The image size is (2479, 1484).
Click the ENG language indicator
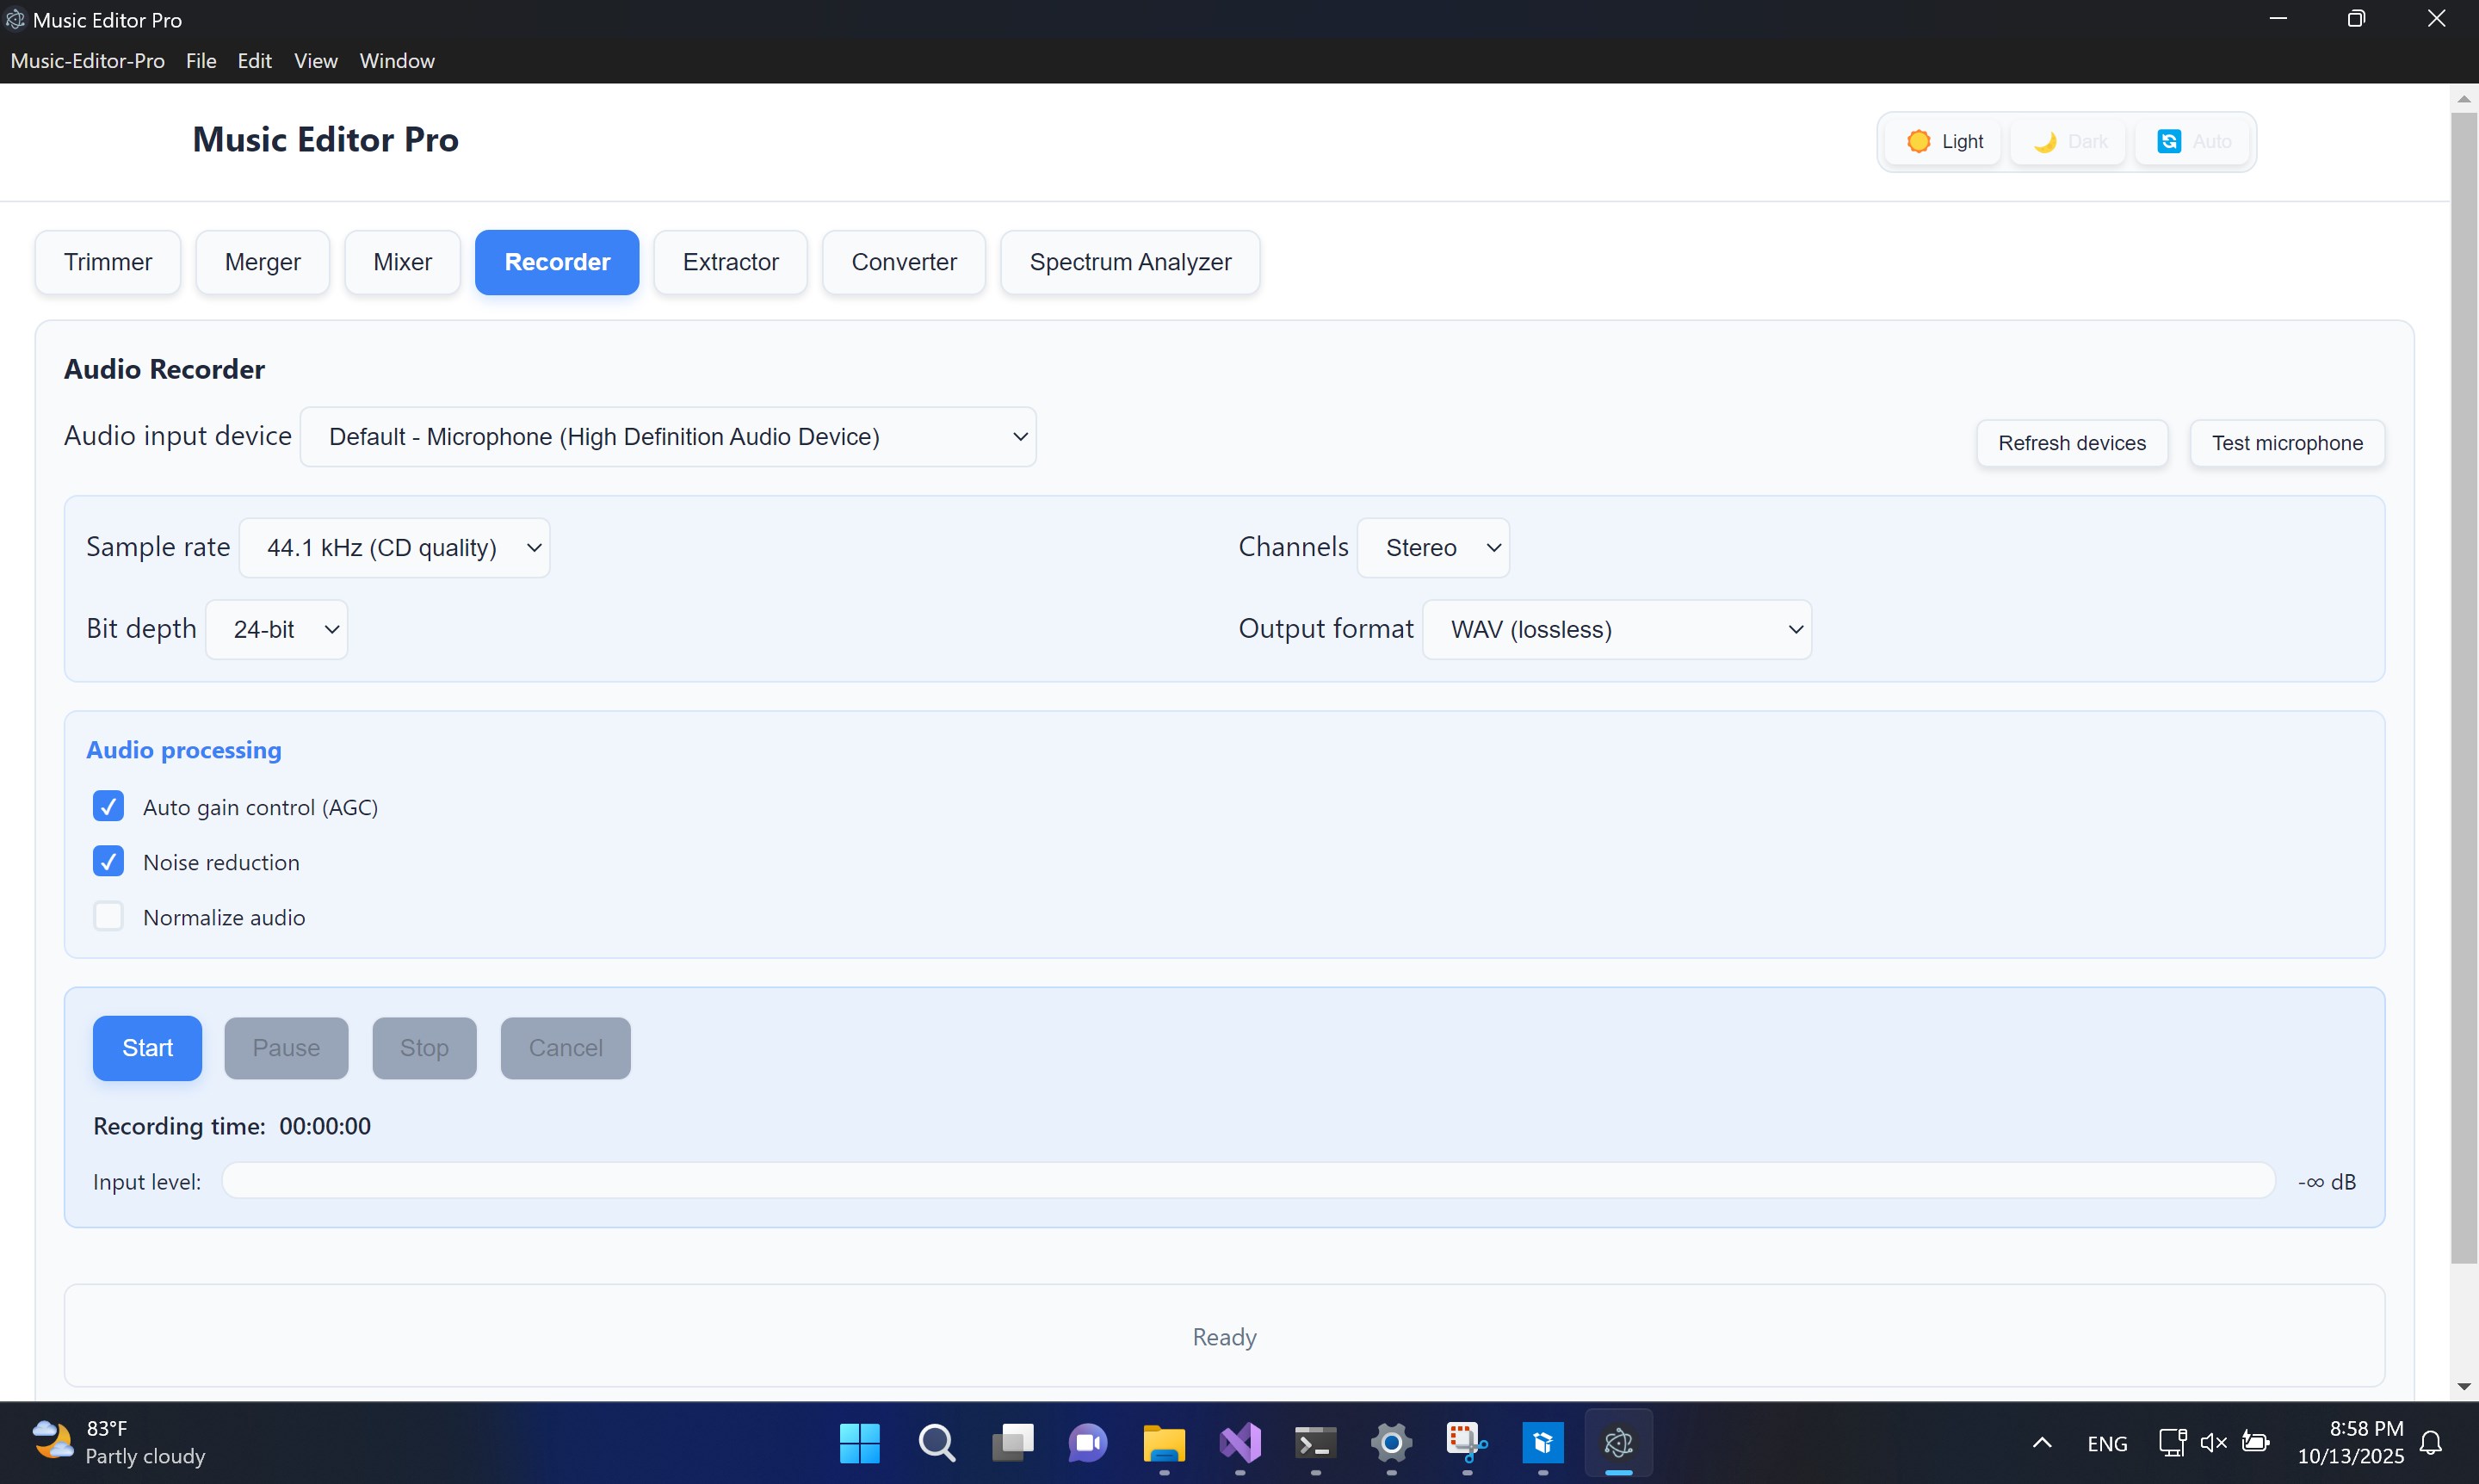(x=2107, y=1443)
